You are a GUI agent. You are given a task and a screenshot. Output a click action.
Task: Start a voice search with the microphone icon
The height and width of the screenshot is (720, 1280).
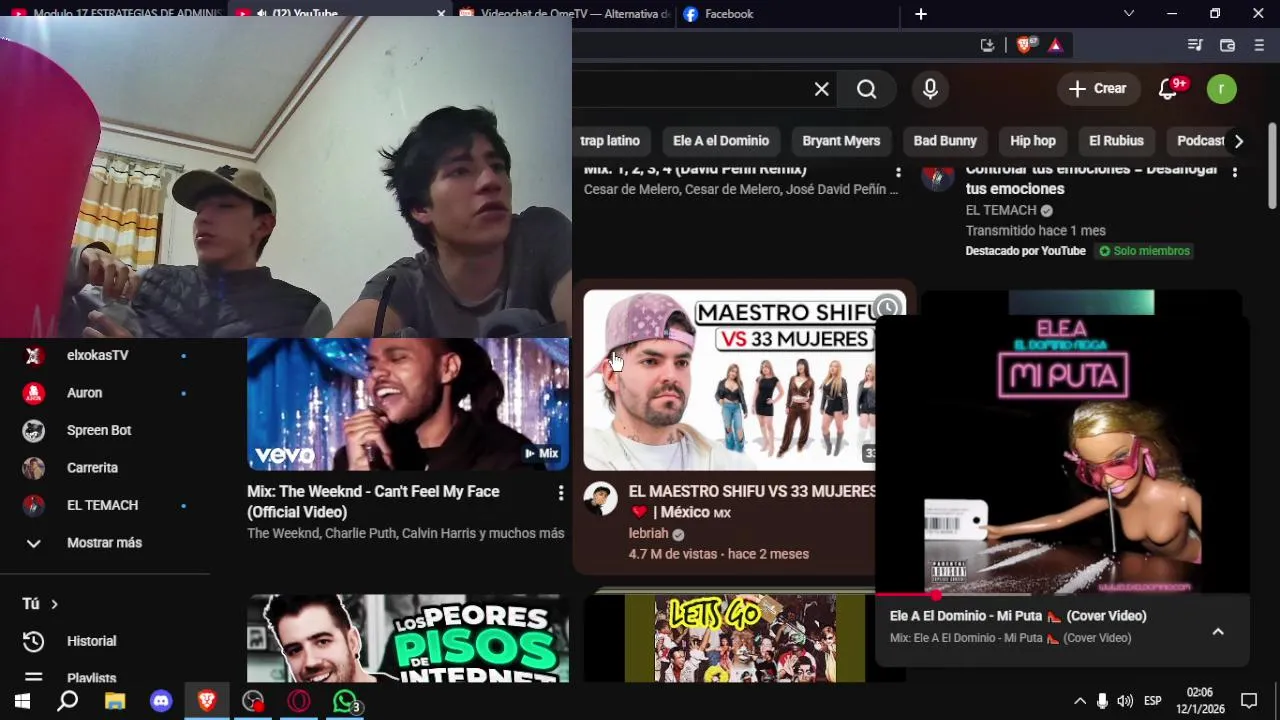tap(930, 89)
